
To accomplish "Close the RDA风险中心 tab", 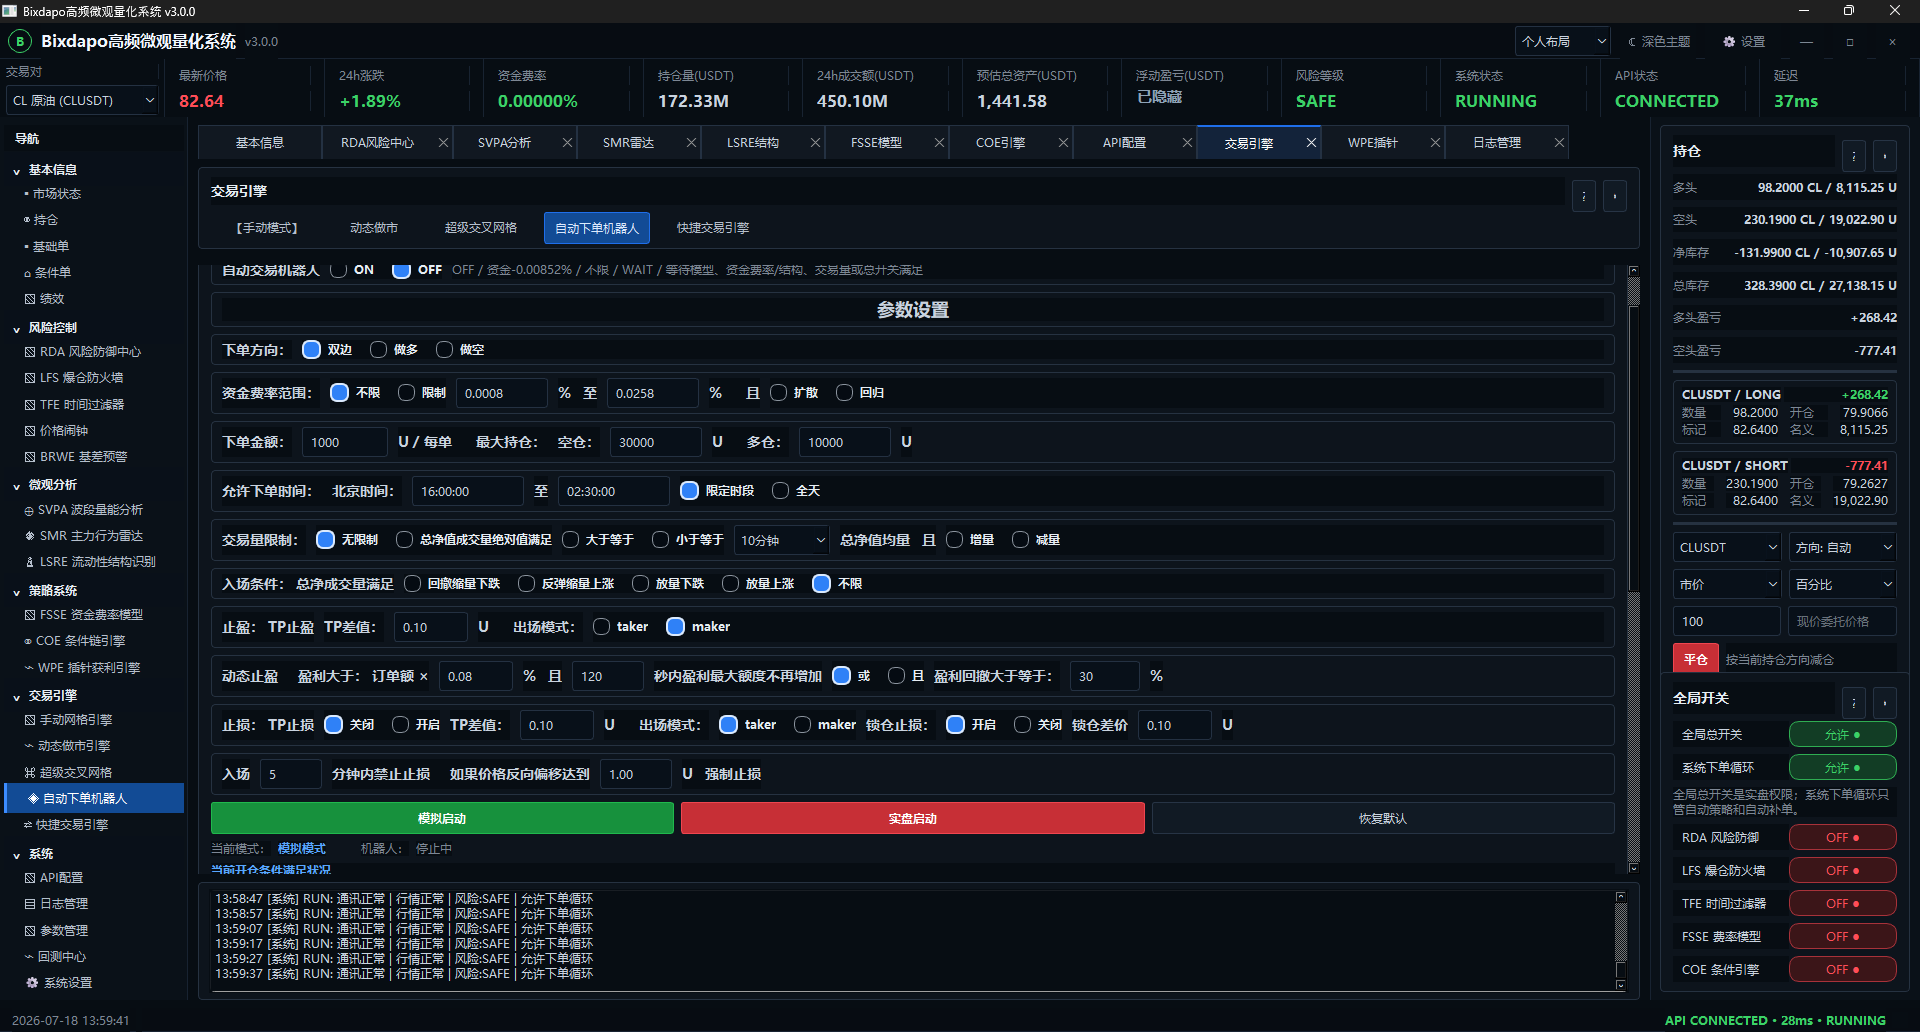I will [443, 143].
